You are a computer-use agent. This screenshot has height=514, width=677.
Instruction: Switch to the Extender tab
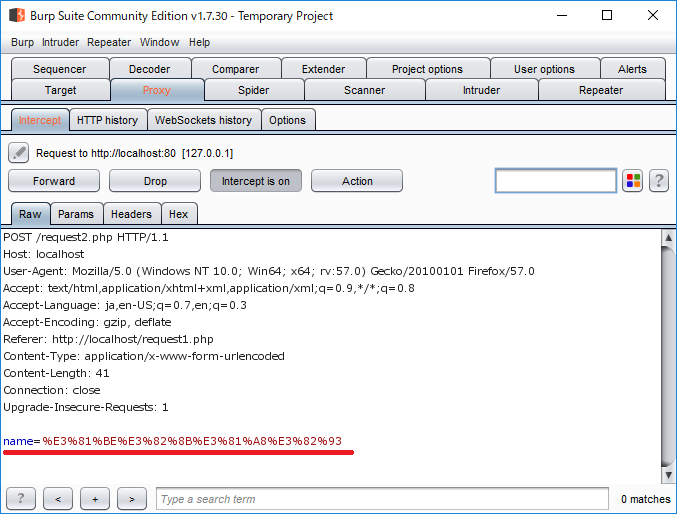[x=323, y=69]
